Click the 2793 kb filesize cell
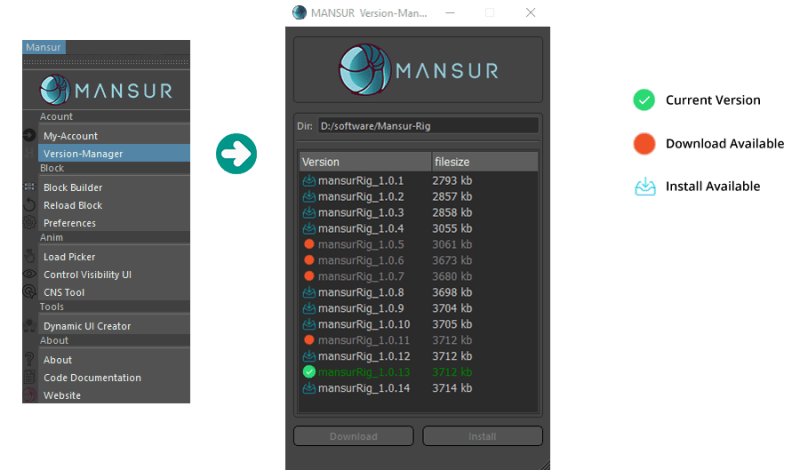This screenshot has width=800, height=470. [452, 181]
